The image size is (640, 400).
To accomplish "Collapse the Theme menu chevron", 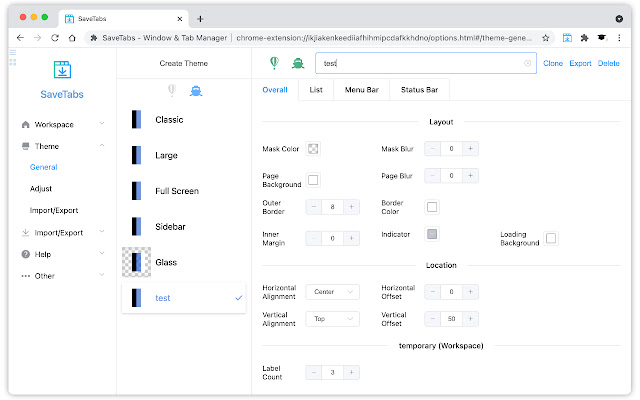I will point(102,145).
